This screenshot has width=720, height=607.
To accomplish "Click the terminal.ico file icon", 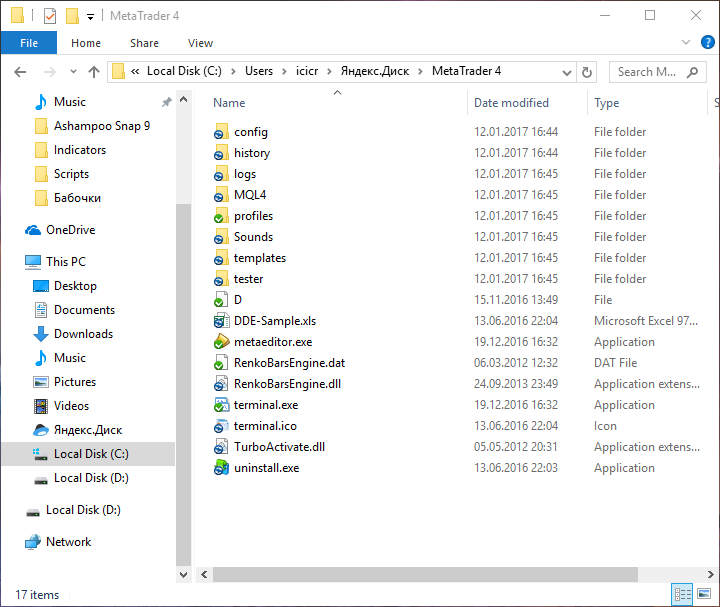I will pos(221,426).
